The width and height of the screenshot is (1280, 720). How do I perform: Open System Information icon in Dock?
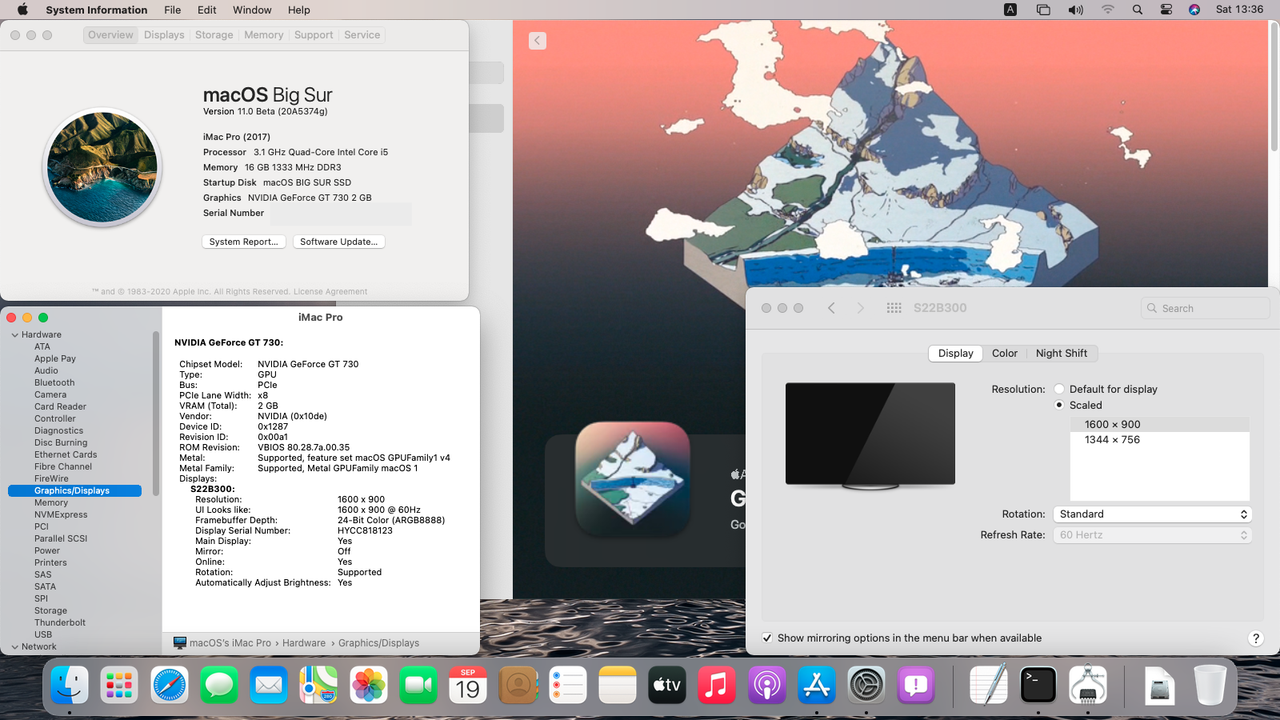tap(1088, 685)
